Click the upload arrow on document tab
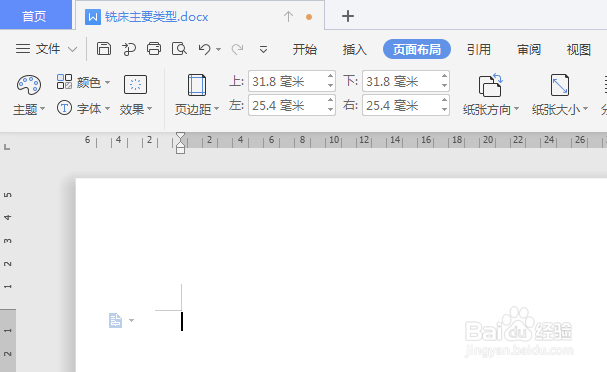The height and width of the screenshot is (372, 607). [x=288, y=17]
